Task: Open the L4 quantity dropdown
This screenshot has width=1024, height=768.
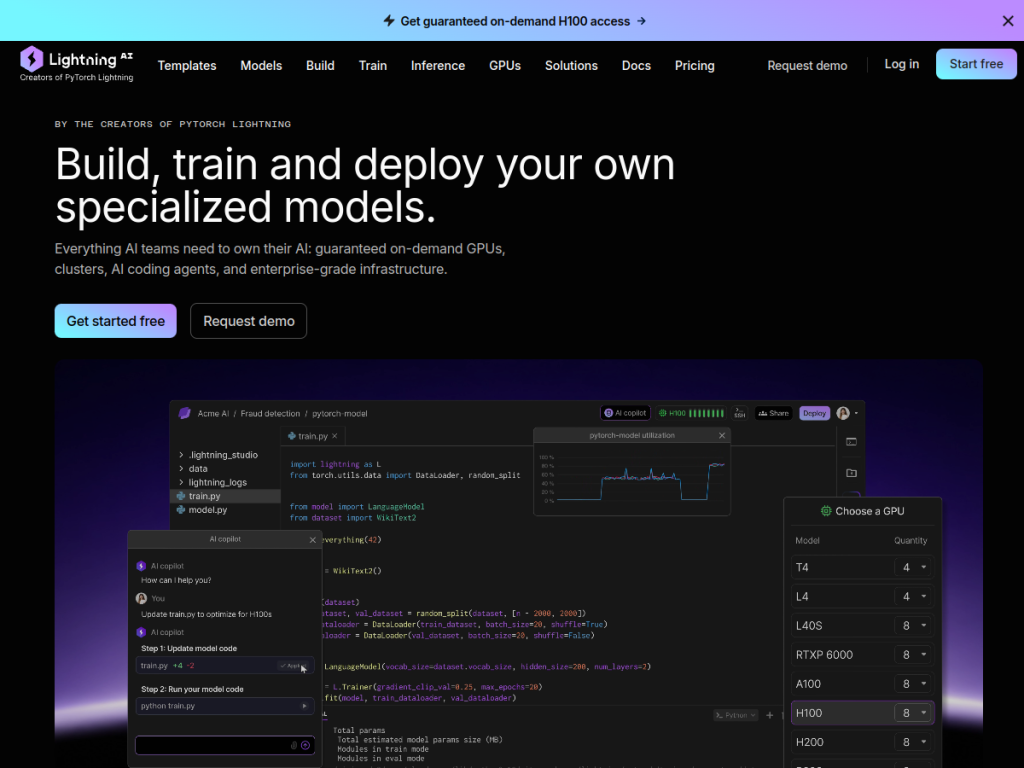Action: 913,596
